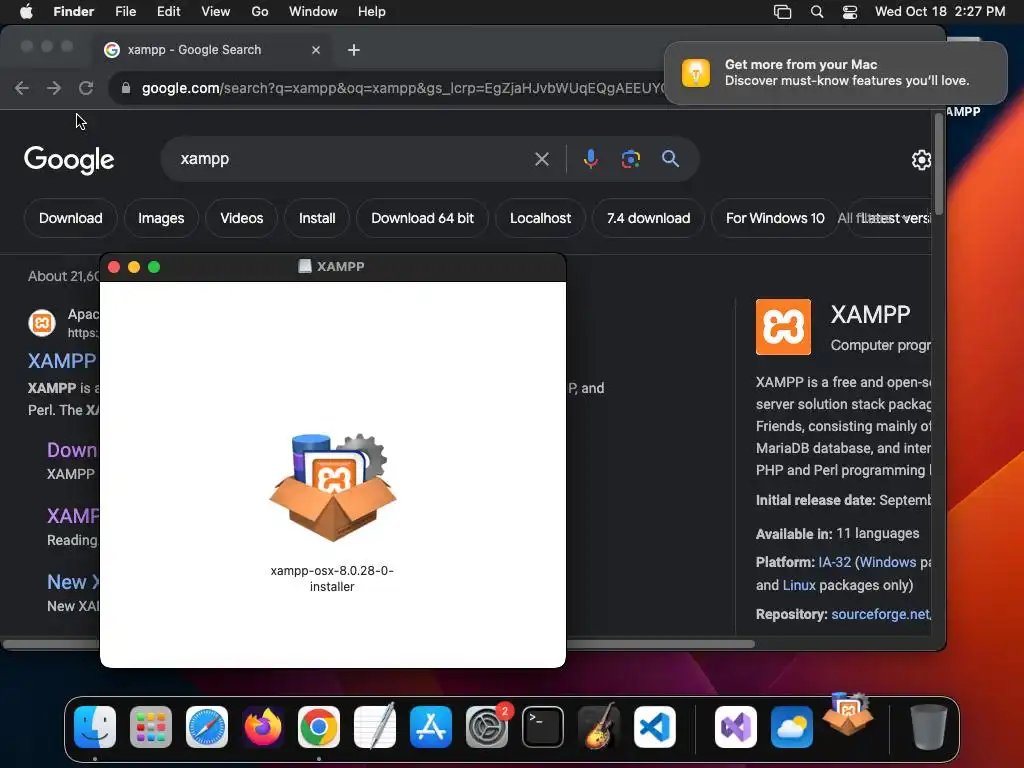
Task: Switch to Videos results
Action: (242, 218)
